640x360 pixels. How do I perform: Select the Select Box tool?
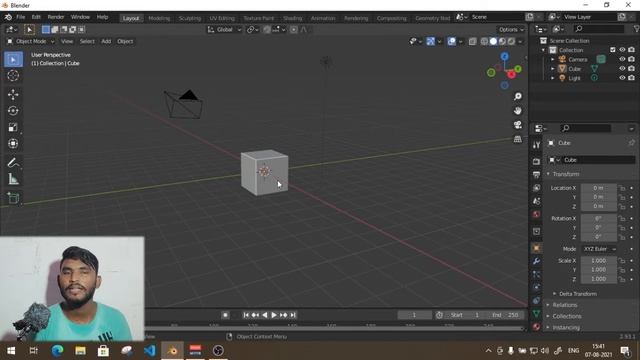pyautogui.click(x=13, y=60)
